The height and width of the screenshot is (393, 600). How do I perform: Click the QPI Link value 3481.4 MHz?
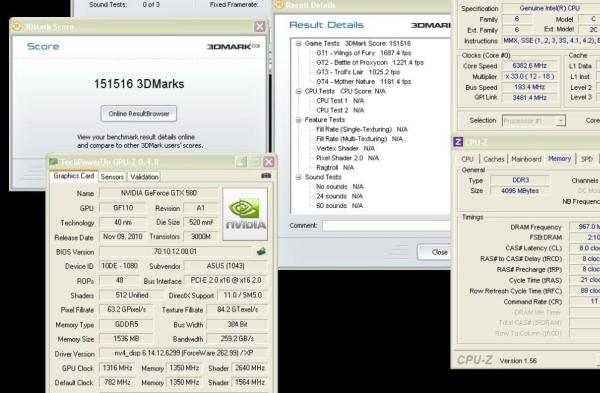530,98
